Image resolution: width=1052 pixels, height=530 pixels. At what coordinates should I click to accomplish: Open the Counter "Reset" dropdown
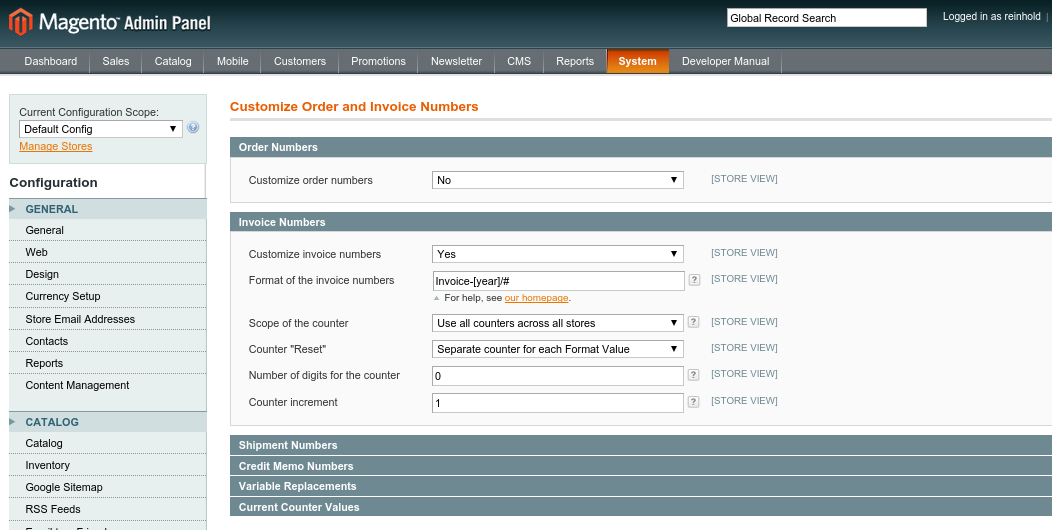(x=557, y=349)
